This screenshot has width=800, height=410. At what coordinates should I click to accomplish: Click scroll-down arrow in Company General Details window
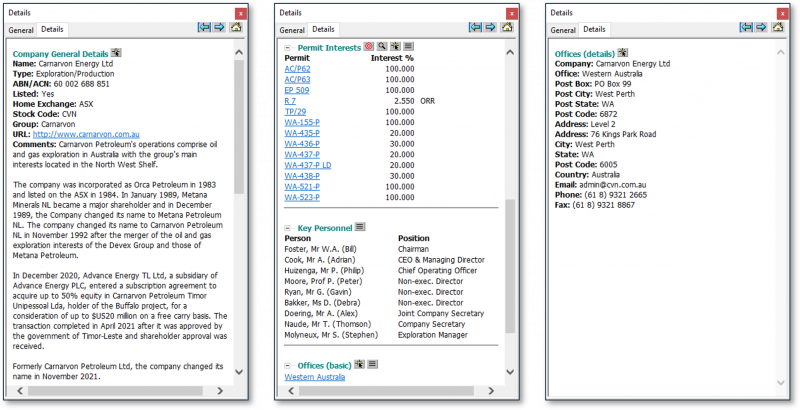click(x=239, y=372)
